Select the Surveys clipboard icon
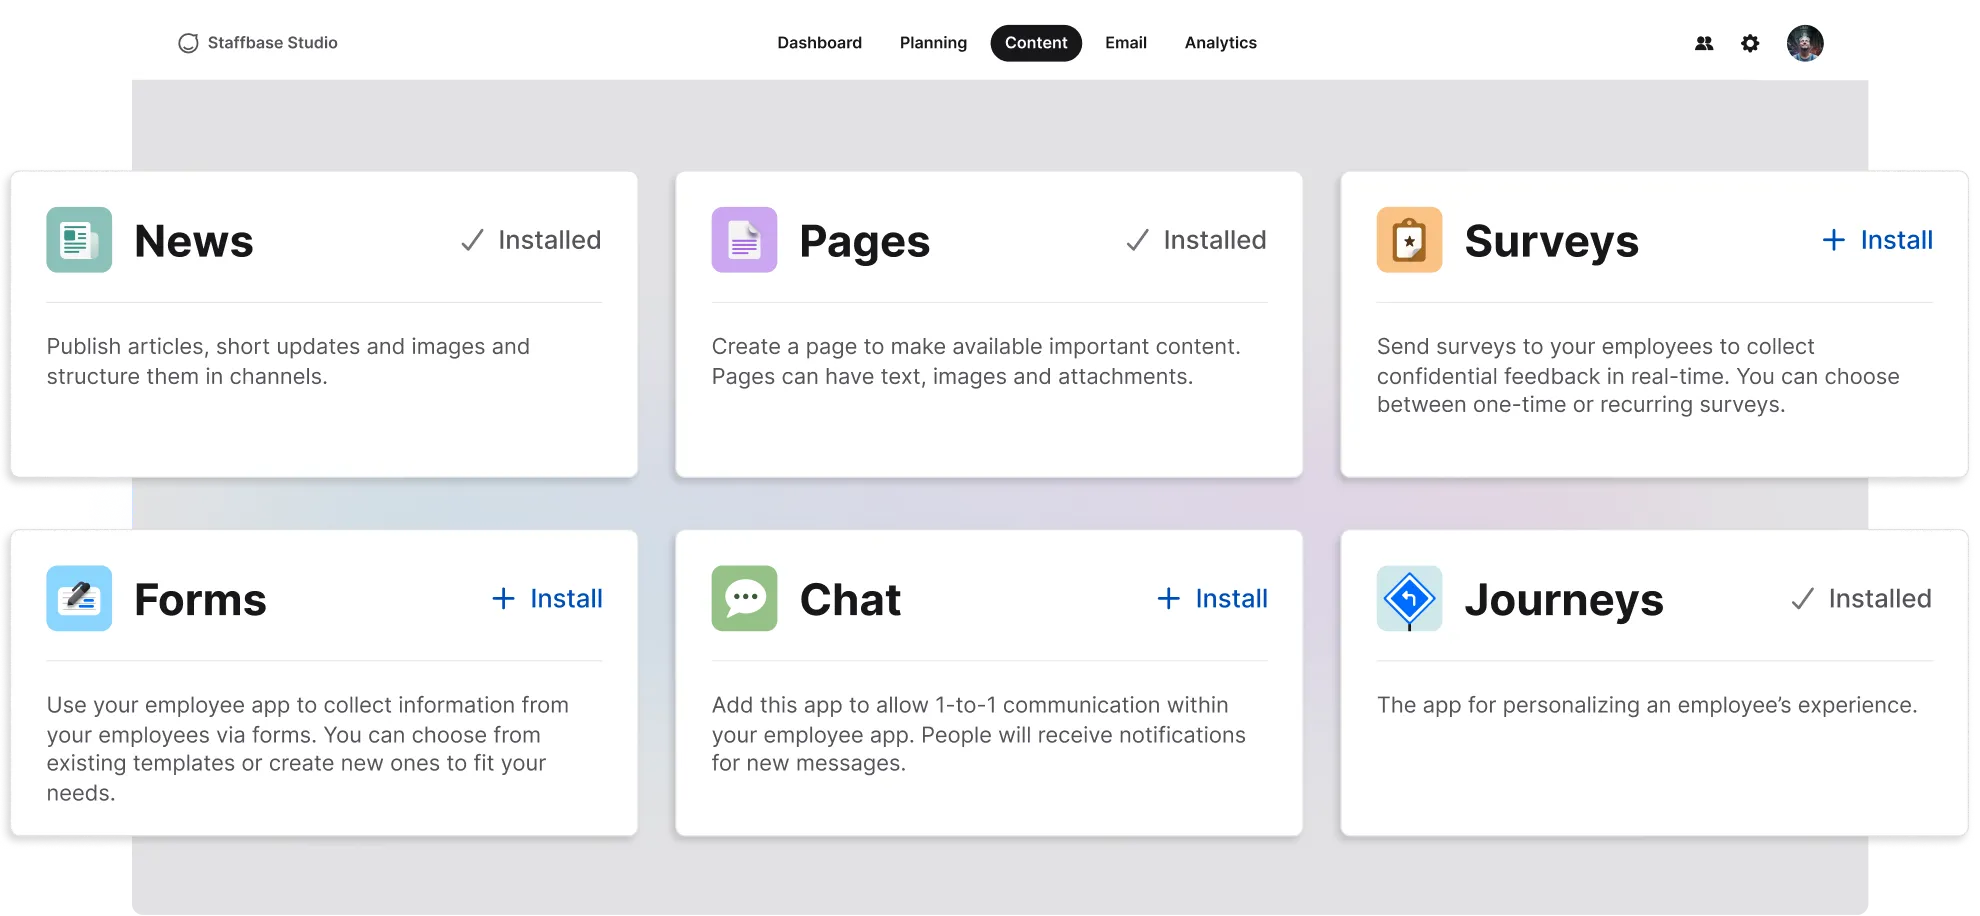The width and height of the screenshot is (1980, 916). 1410,240
